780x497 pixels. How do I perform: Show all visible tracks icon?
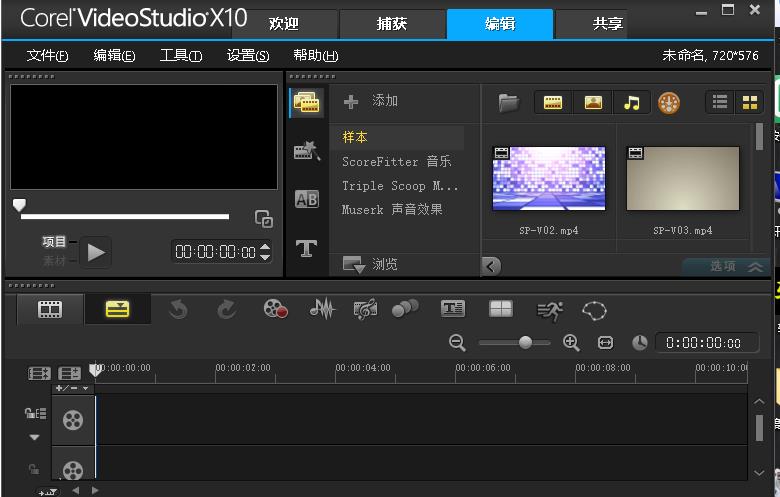pyautogui.click(x=39, y=373)
